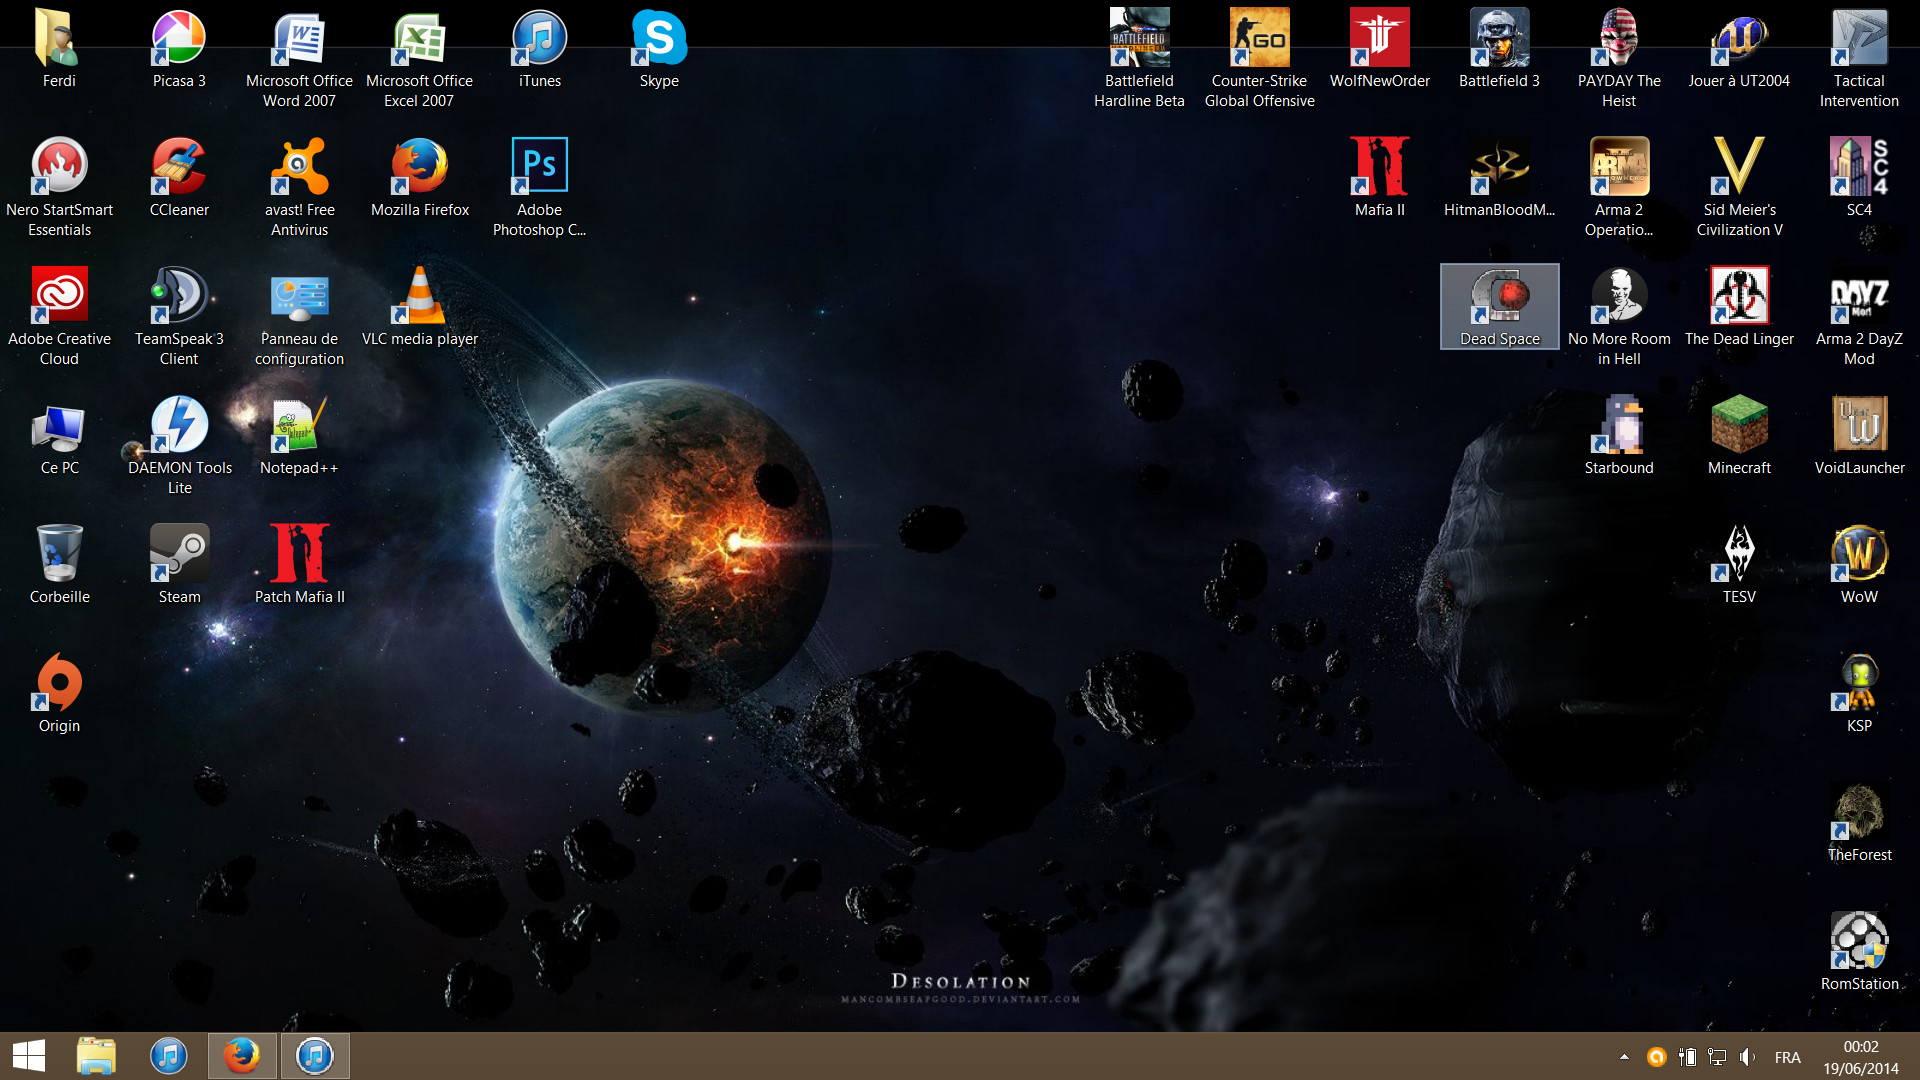1920x1080 pixels.
Task: Select the Ce PC desktop icon
Action: pyautogui.click(x=59, y=436)
